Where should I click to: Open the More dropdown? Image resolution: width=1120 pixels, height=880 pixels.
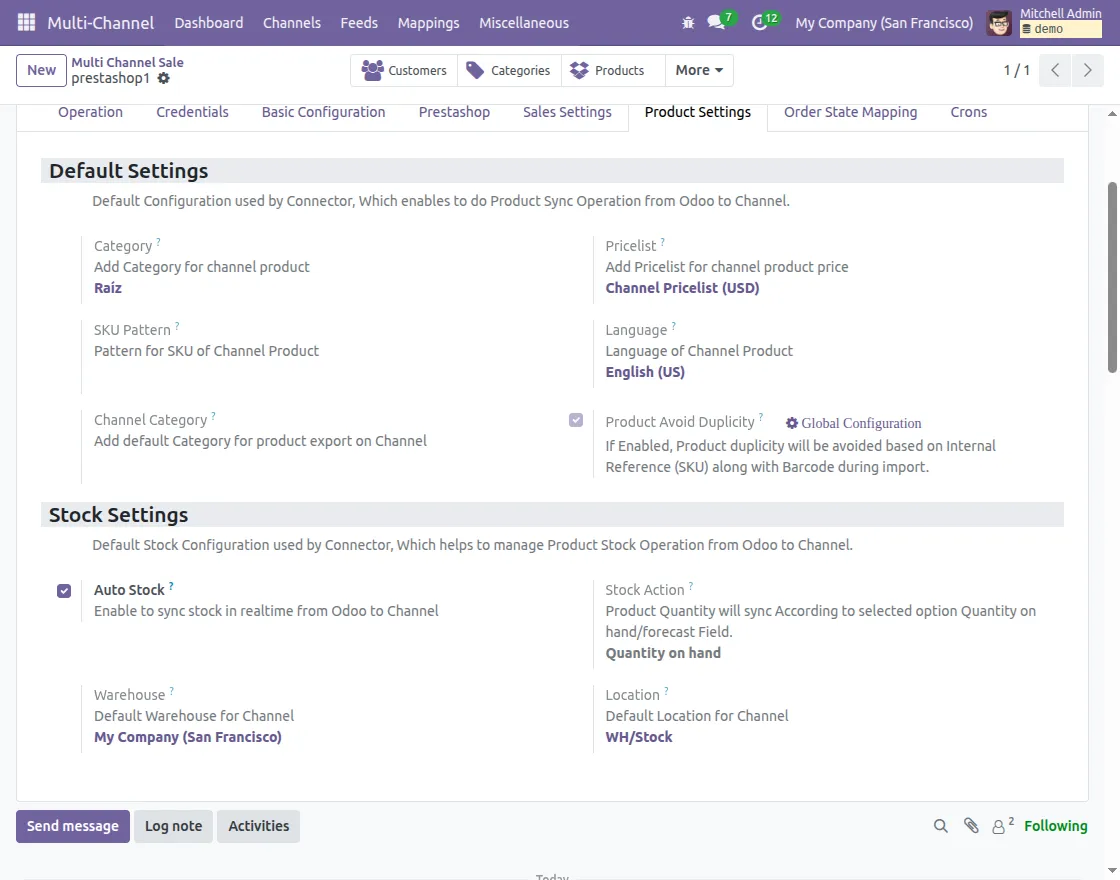[x=699, y=70]
